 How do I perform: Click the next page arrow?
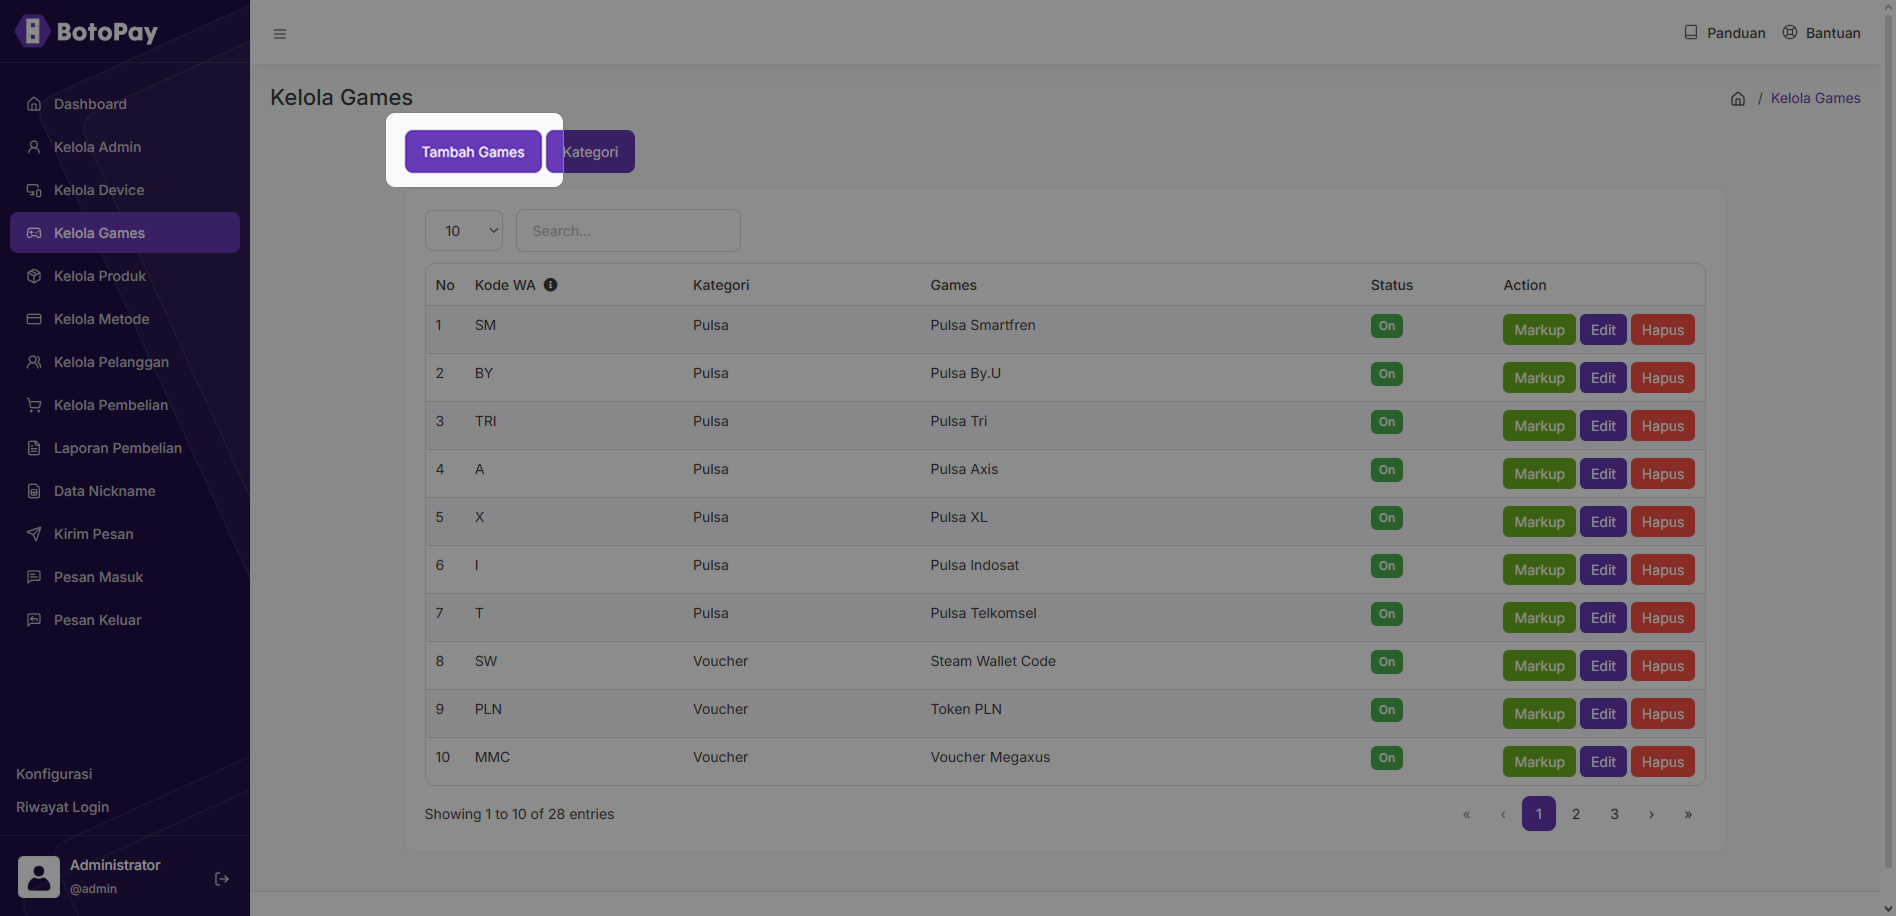click(1651, 814)
